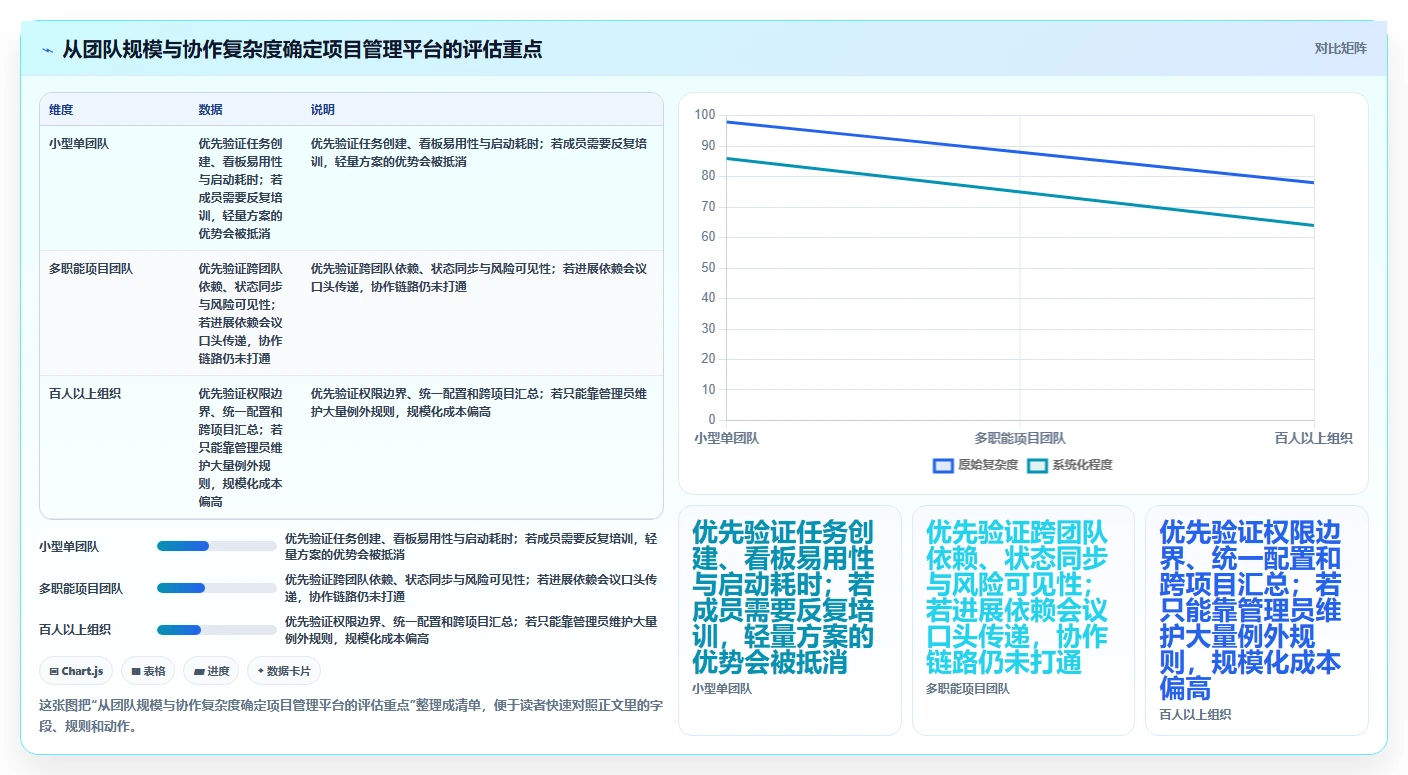Click the 原始复杂度 legend label text
Screen dimensions: 1408x775
[x=988, y=465]
